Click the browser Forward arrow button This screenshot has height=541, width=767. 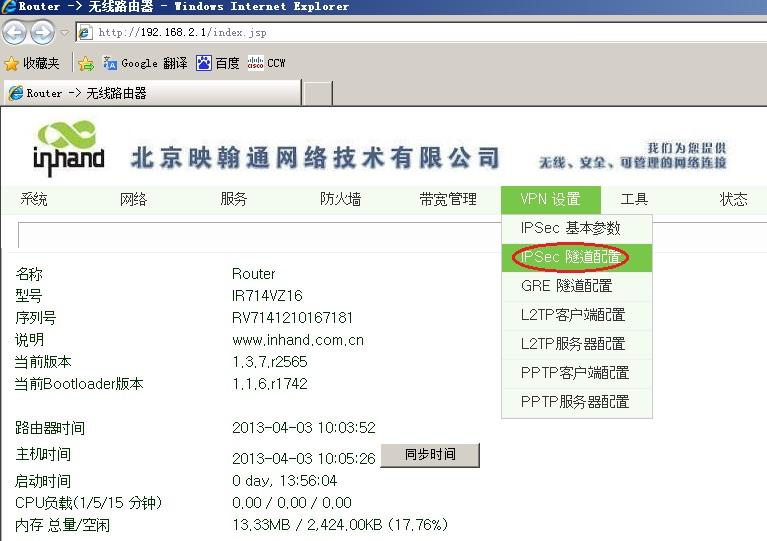[43, 32]
